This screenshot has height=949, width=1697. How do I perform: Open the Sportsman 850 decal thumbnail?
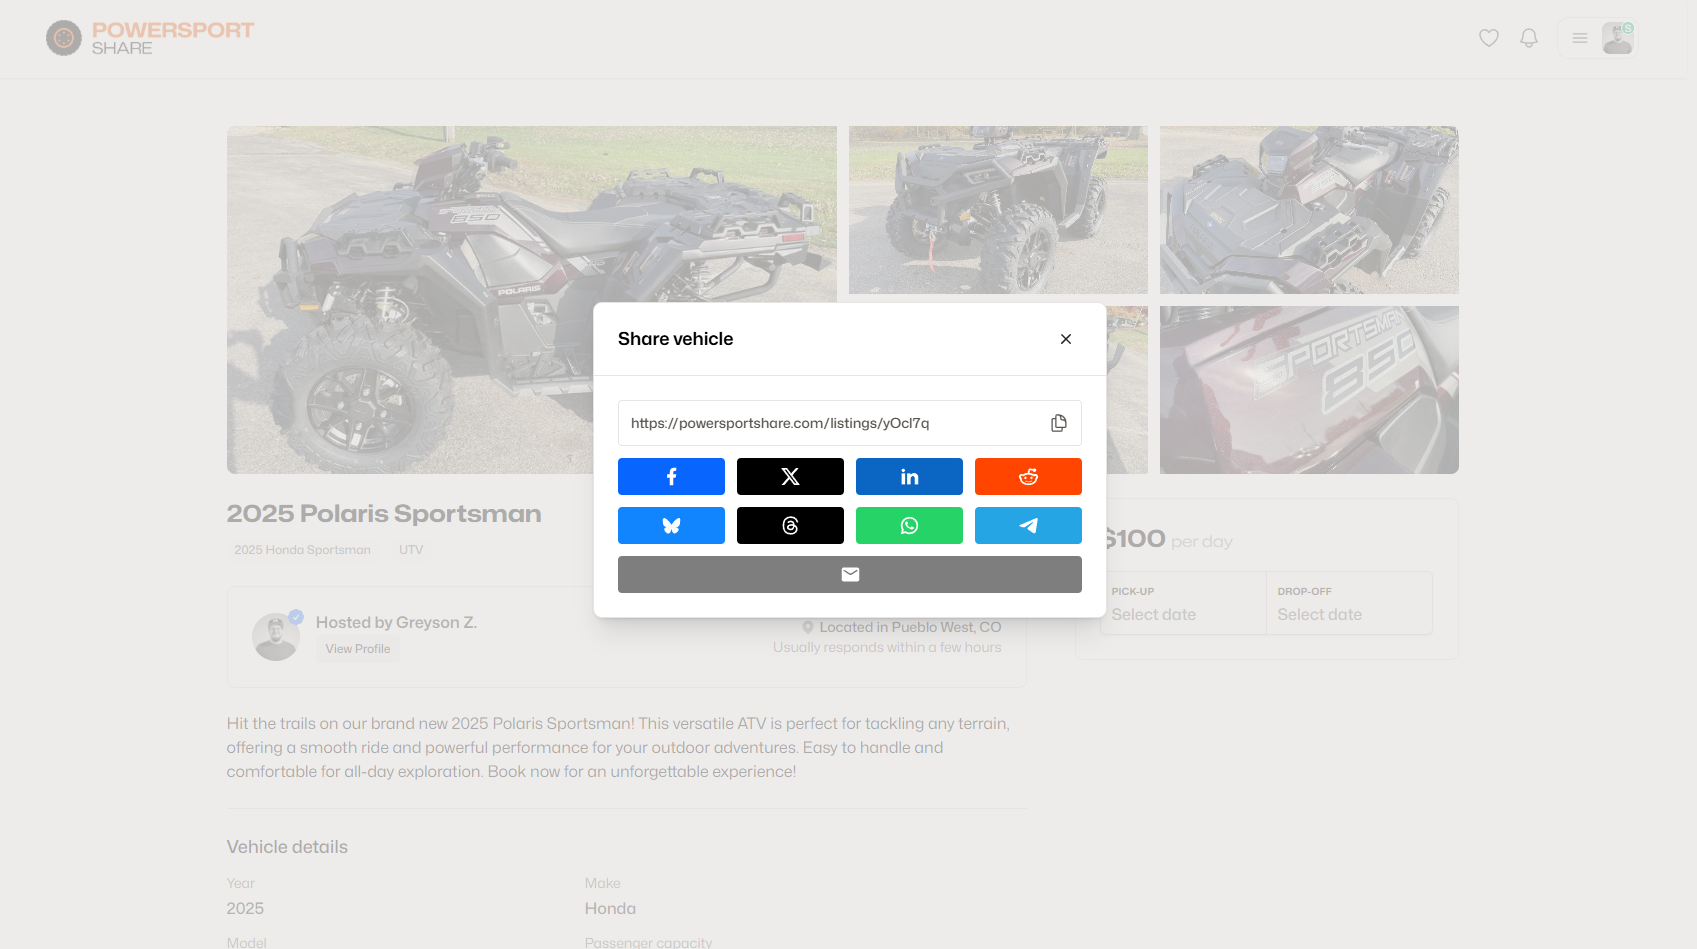[1309, 390]
